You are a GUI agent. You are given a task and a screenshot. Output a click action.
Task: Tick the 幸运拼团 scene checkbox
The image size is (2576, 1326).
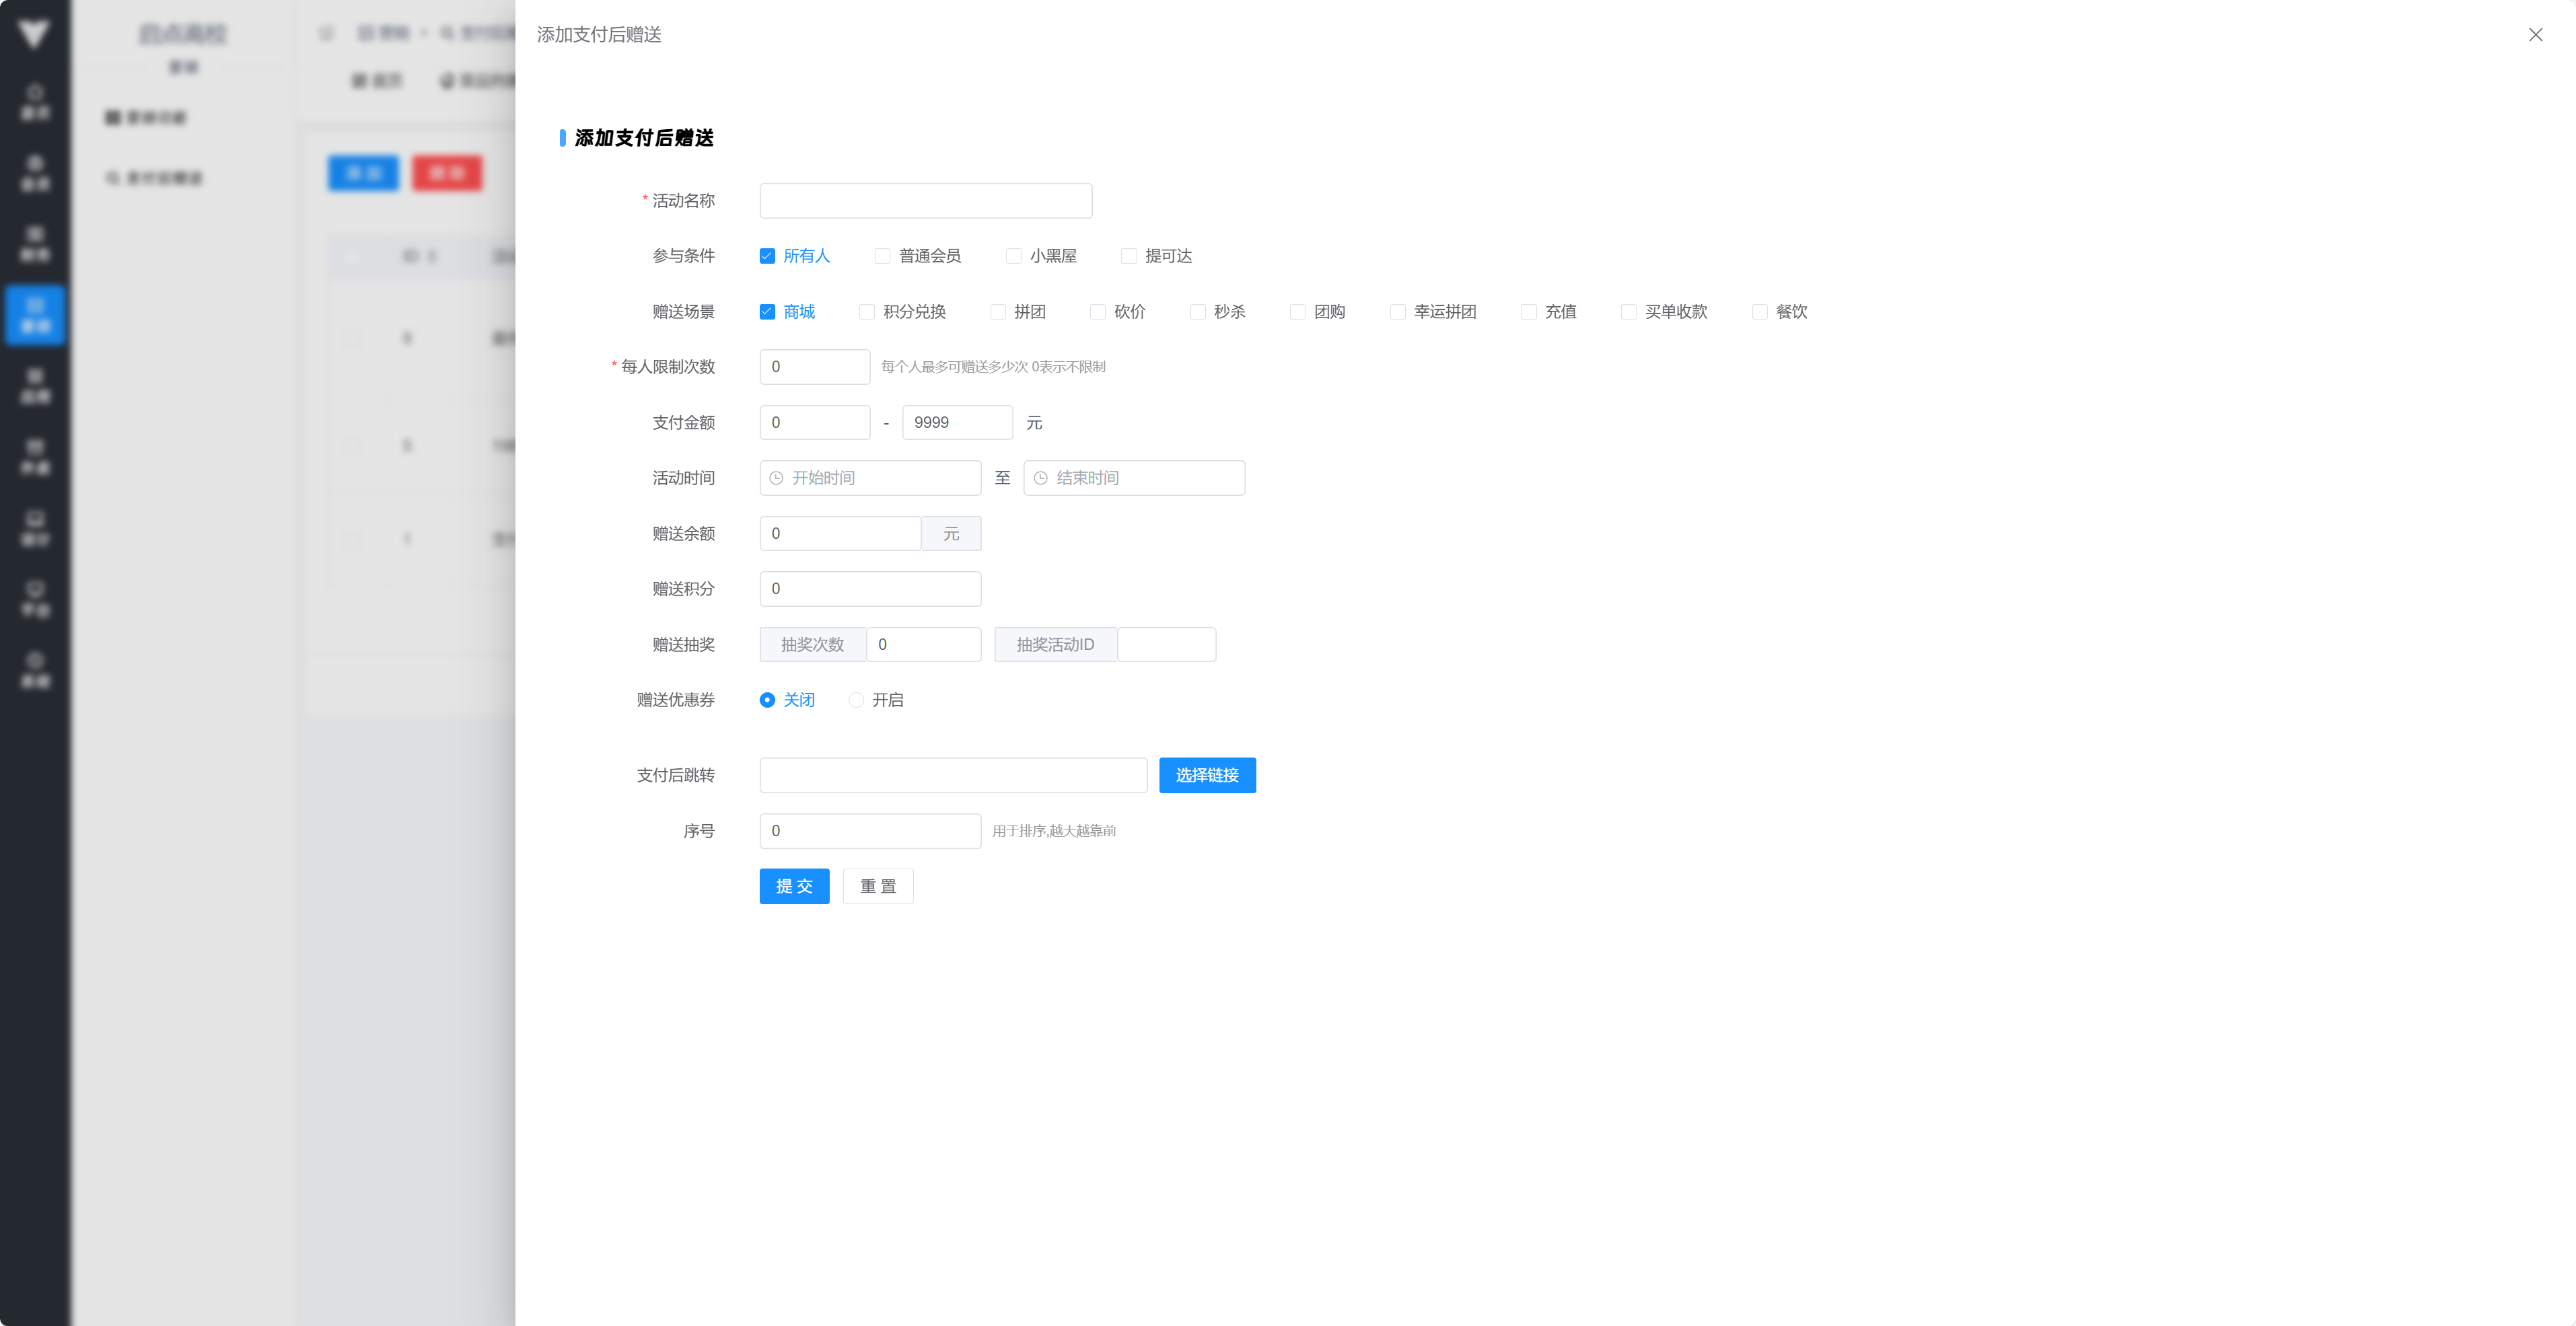(x=1397, y=312)
